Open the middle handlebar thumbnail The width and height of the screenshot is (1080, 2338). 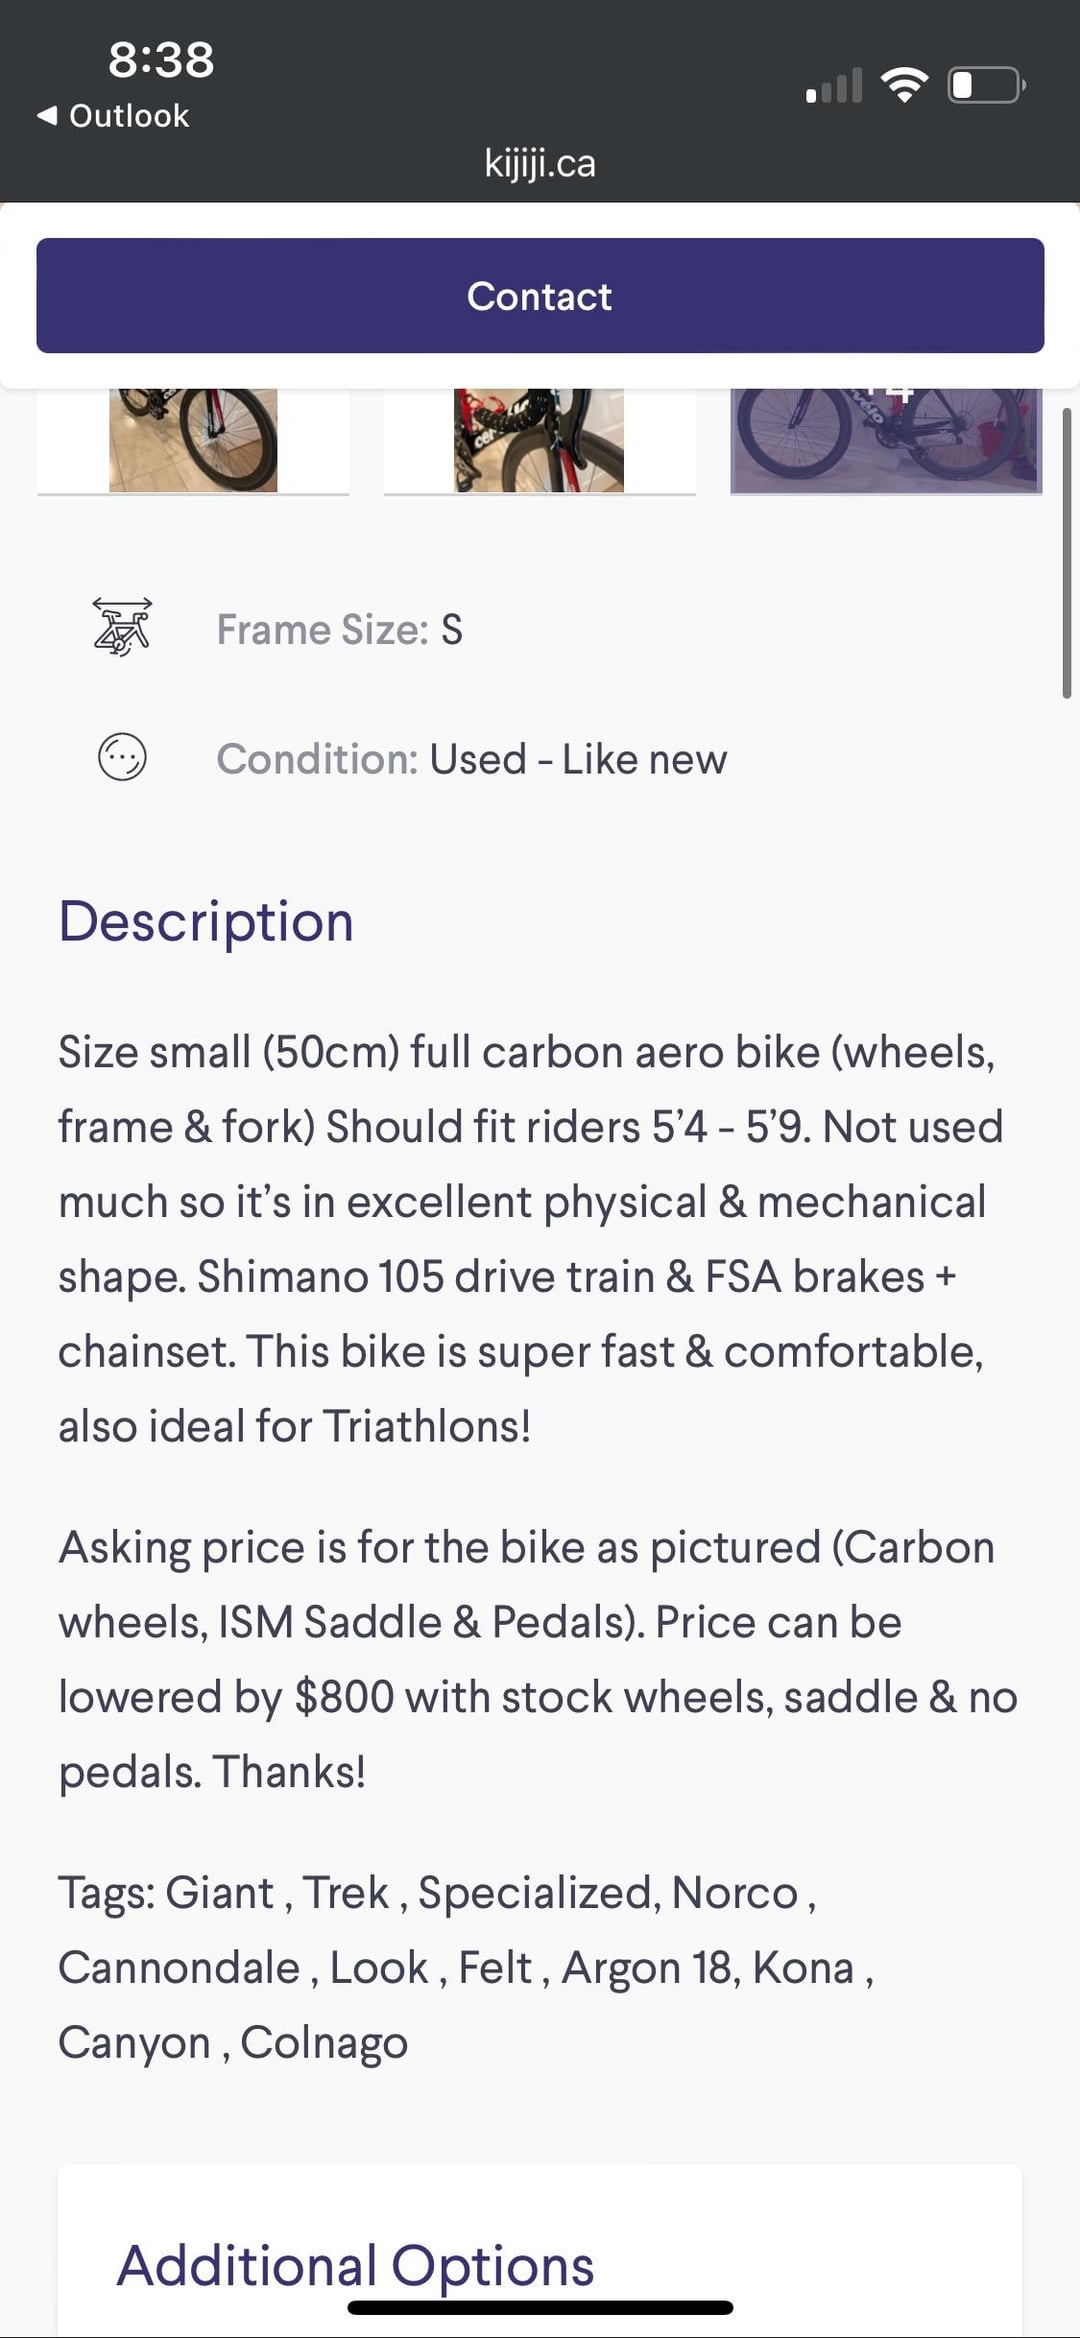click(539, 440)
